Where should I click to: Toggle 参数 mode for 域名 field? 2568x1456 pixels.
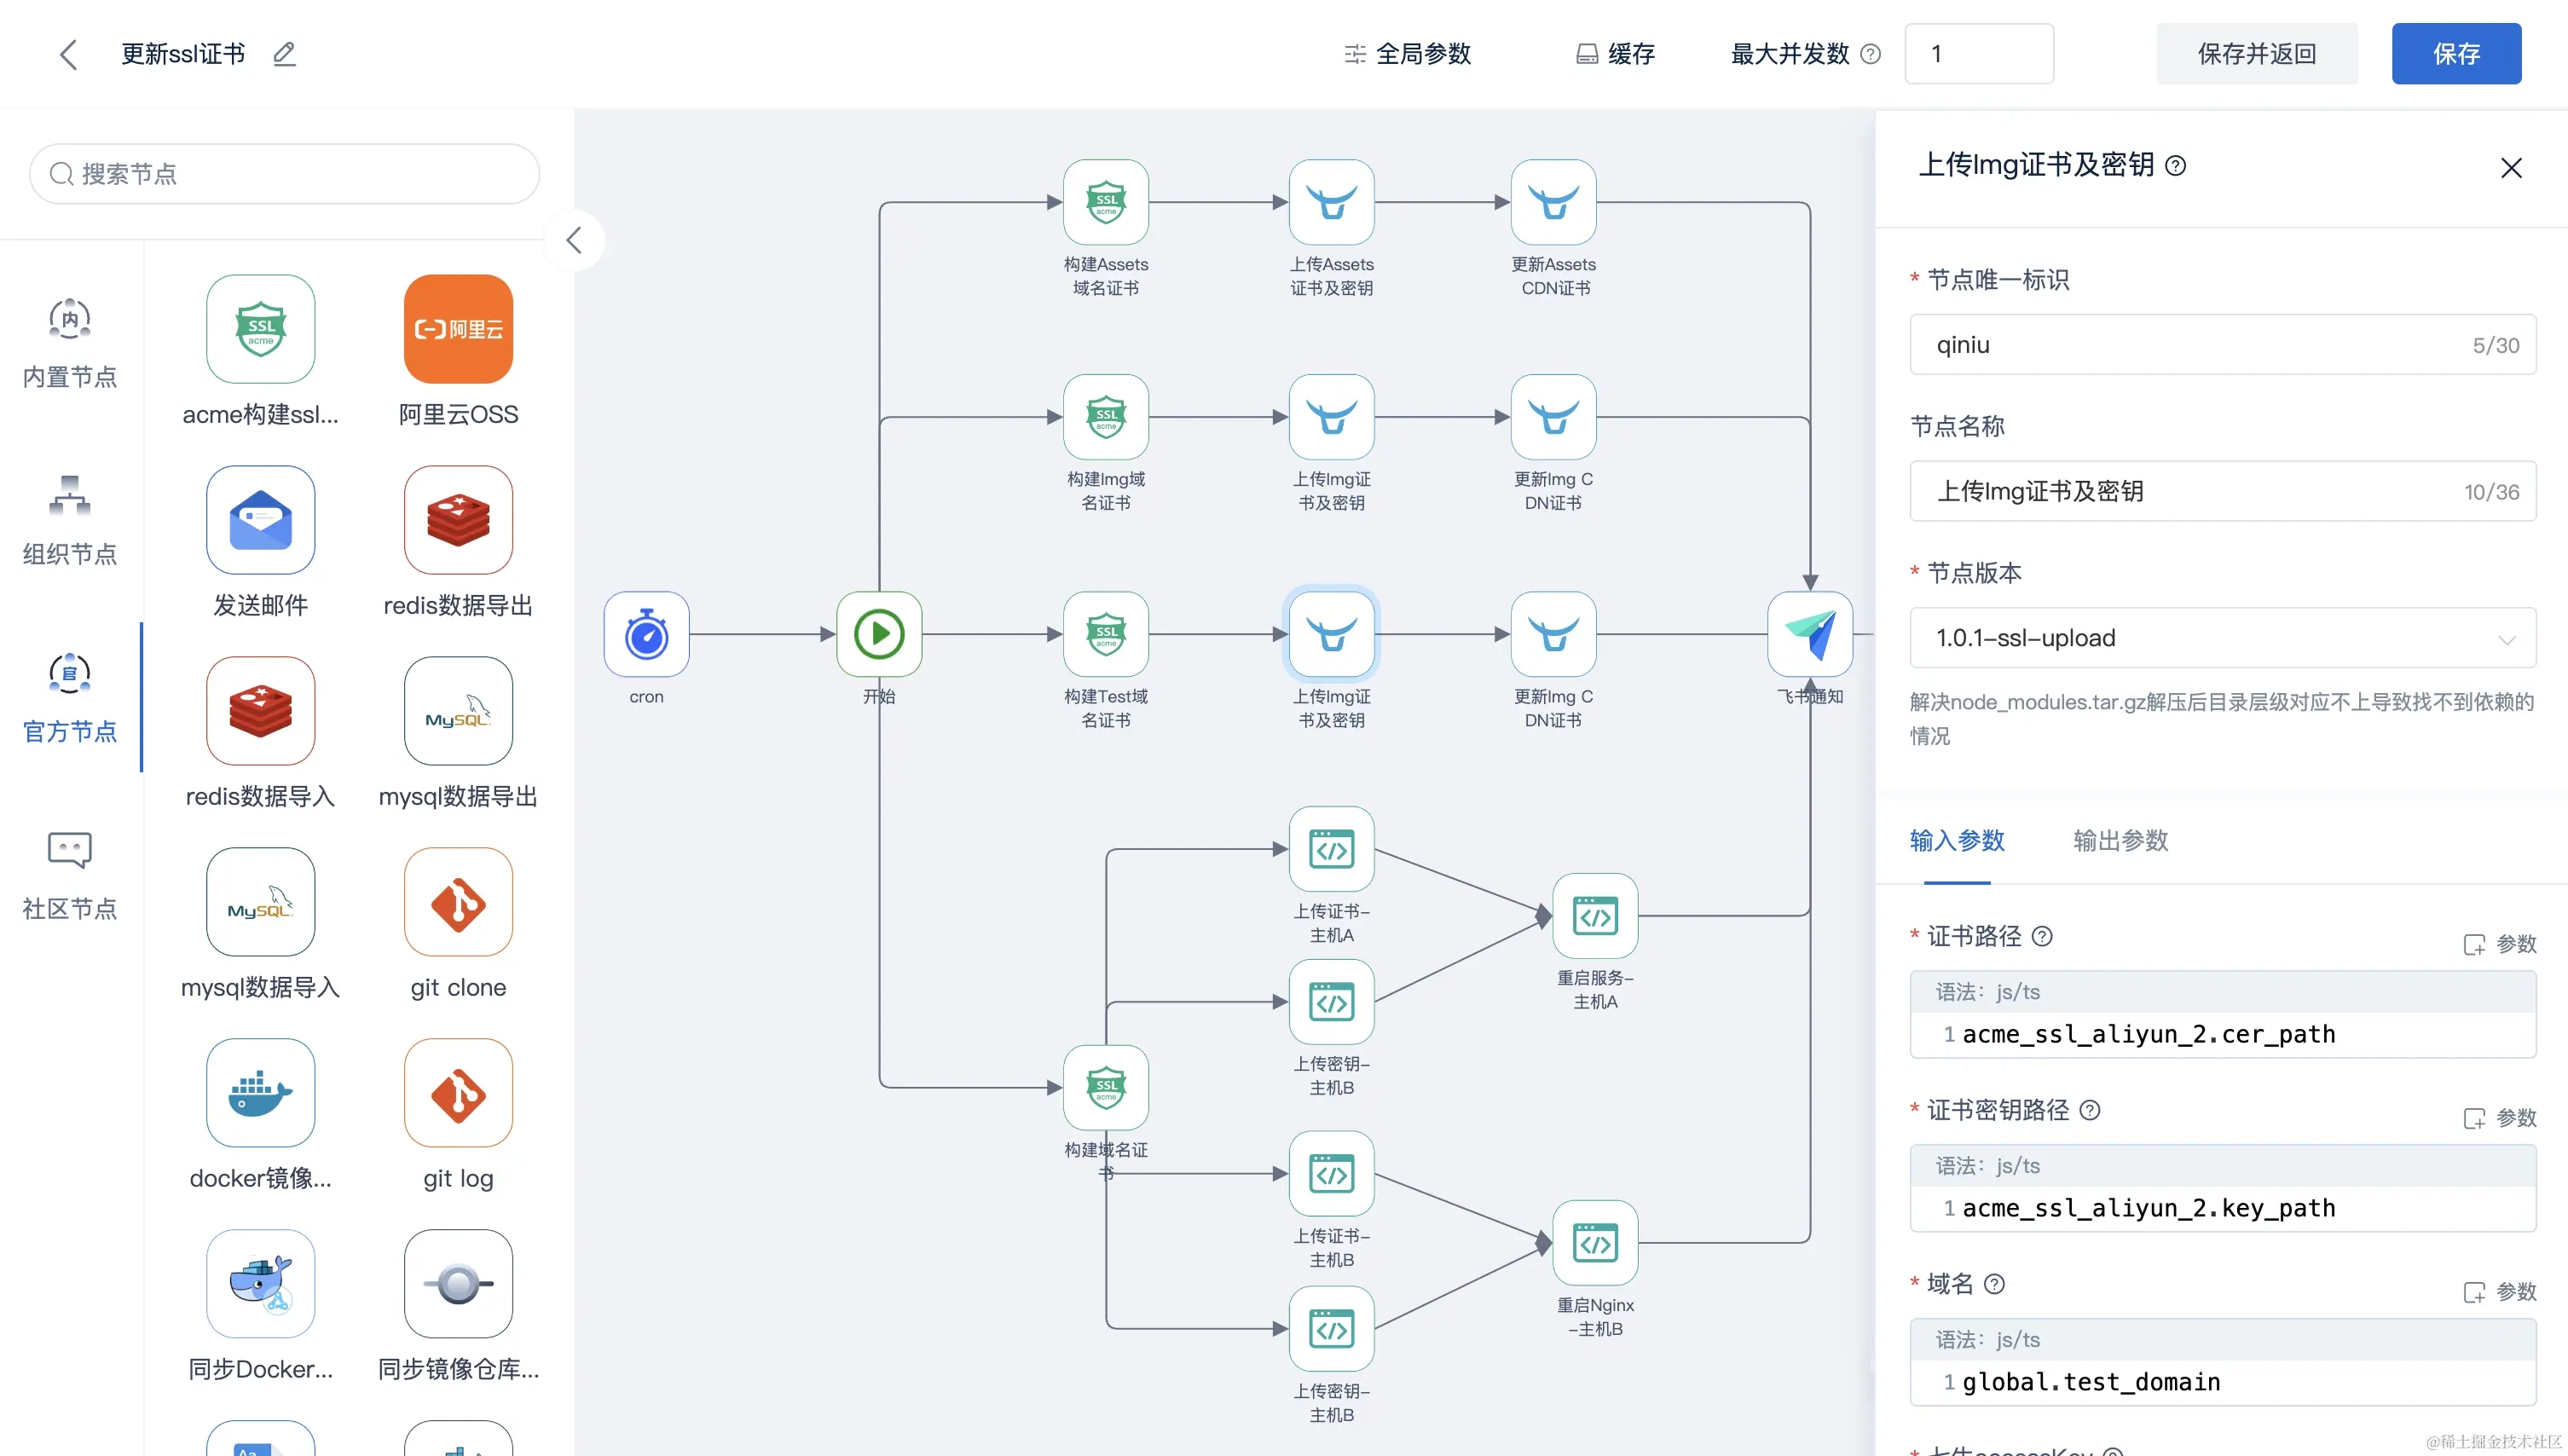coord(2499,1292)
